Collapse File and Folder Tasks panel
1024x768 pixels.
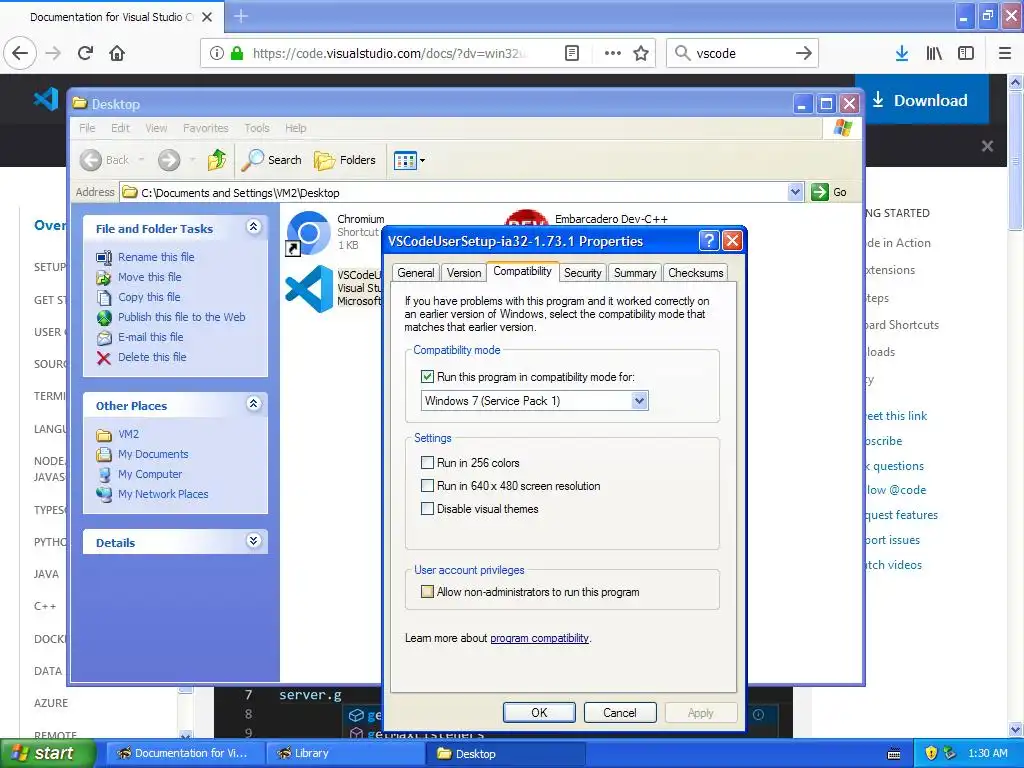[x=253, y=227]
